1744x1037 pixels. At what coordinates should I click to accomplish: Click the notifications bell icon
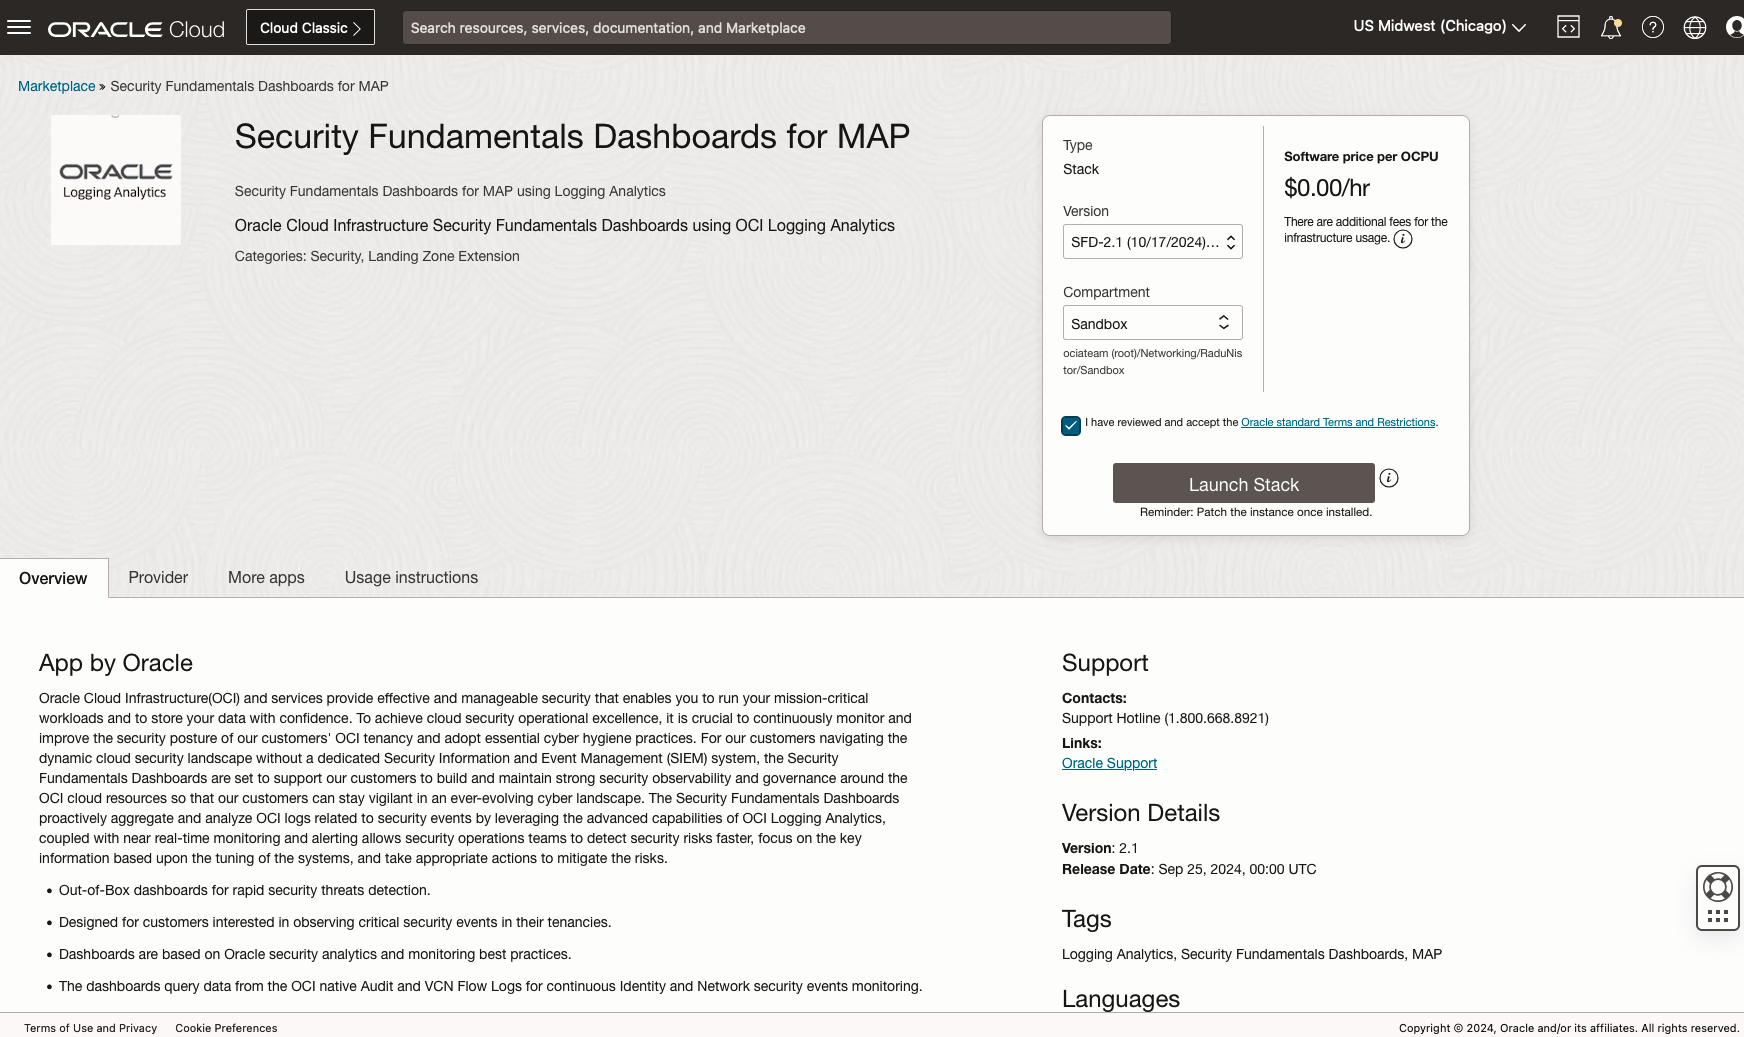click(x=1610, y=27)
